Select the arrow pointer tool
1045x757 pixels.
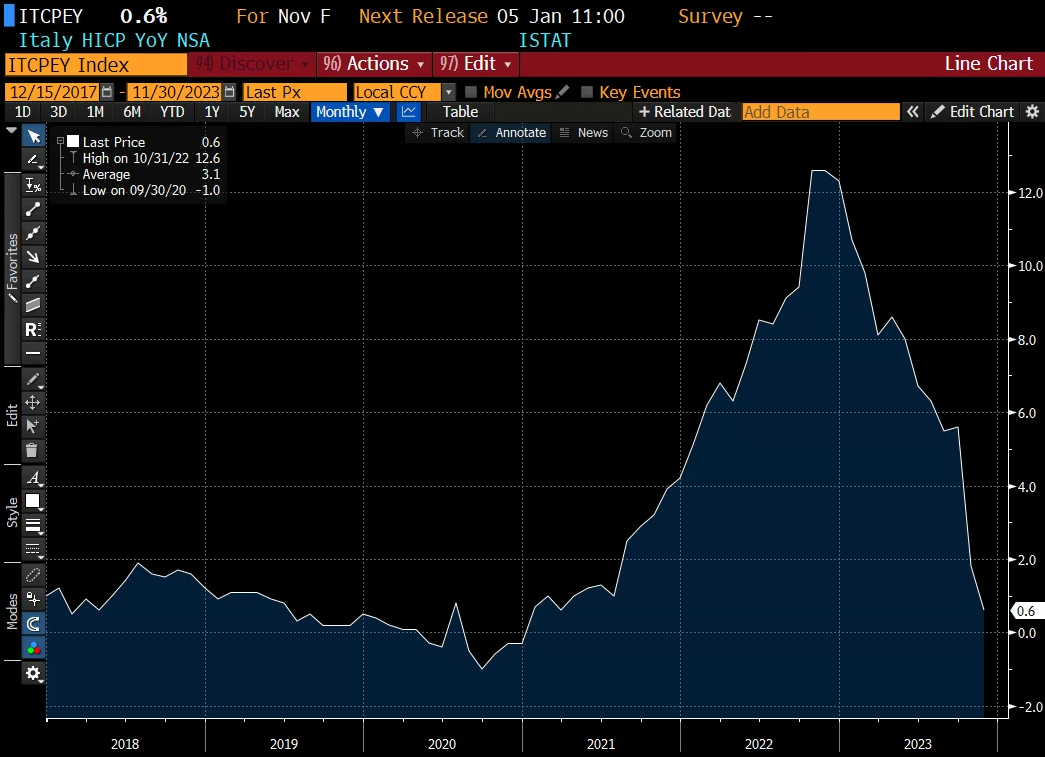point(33,137)
